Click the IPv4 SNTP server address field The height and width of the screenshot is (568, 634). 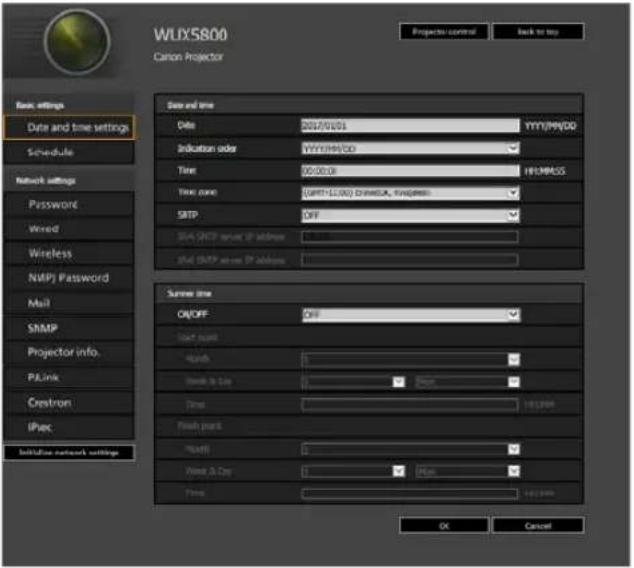(410, 237)
